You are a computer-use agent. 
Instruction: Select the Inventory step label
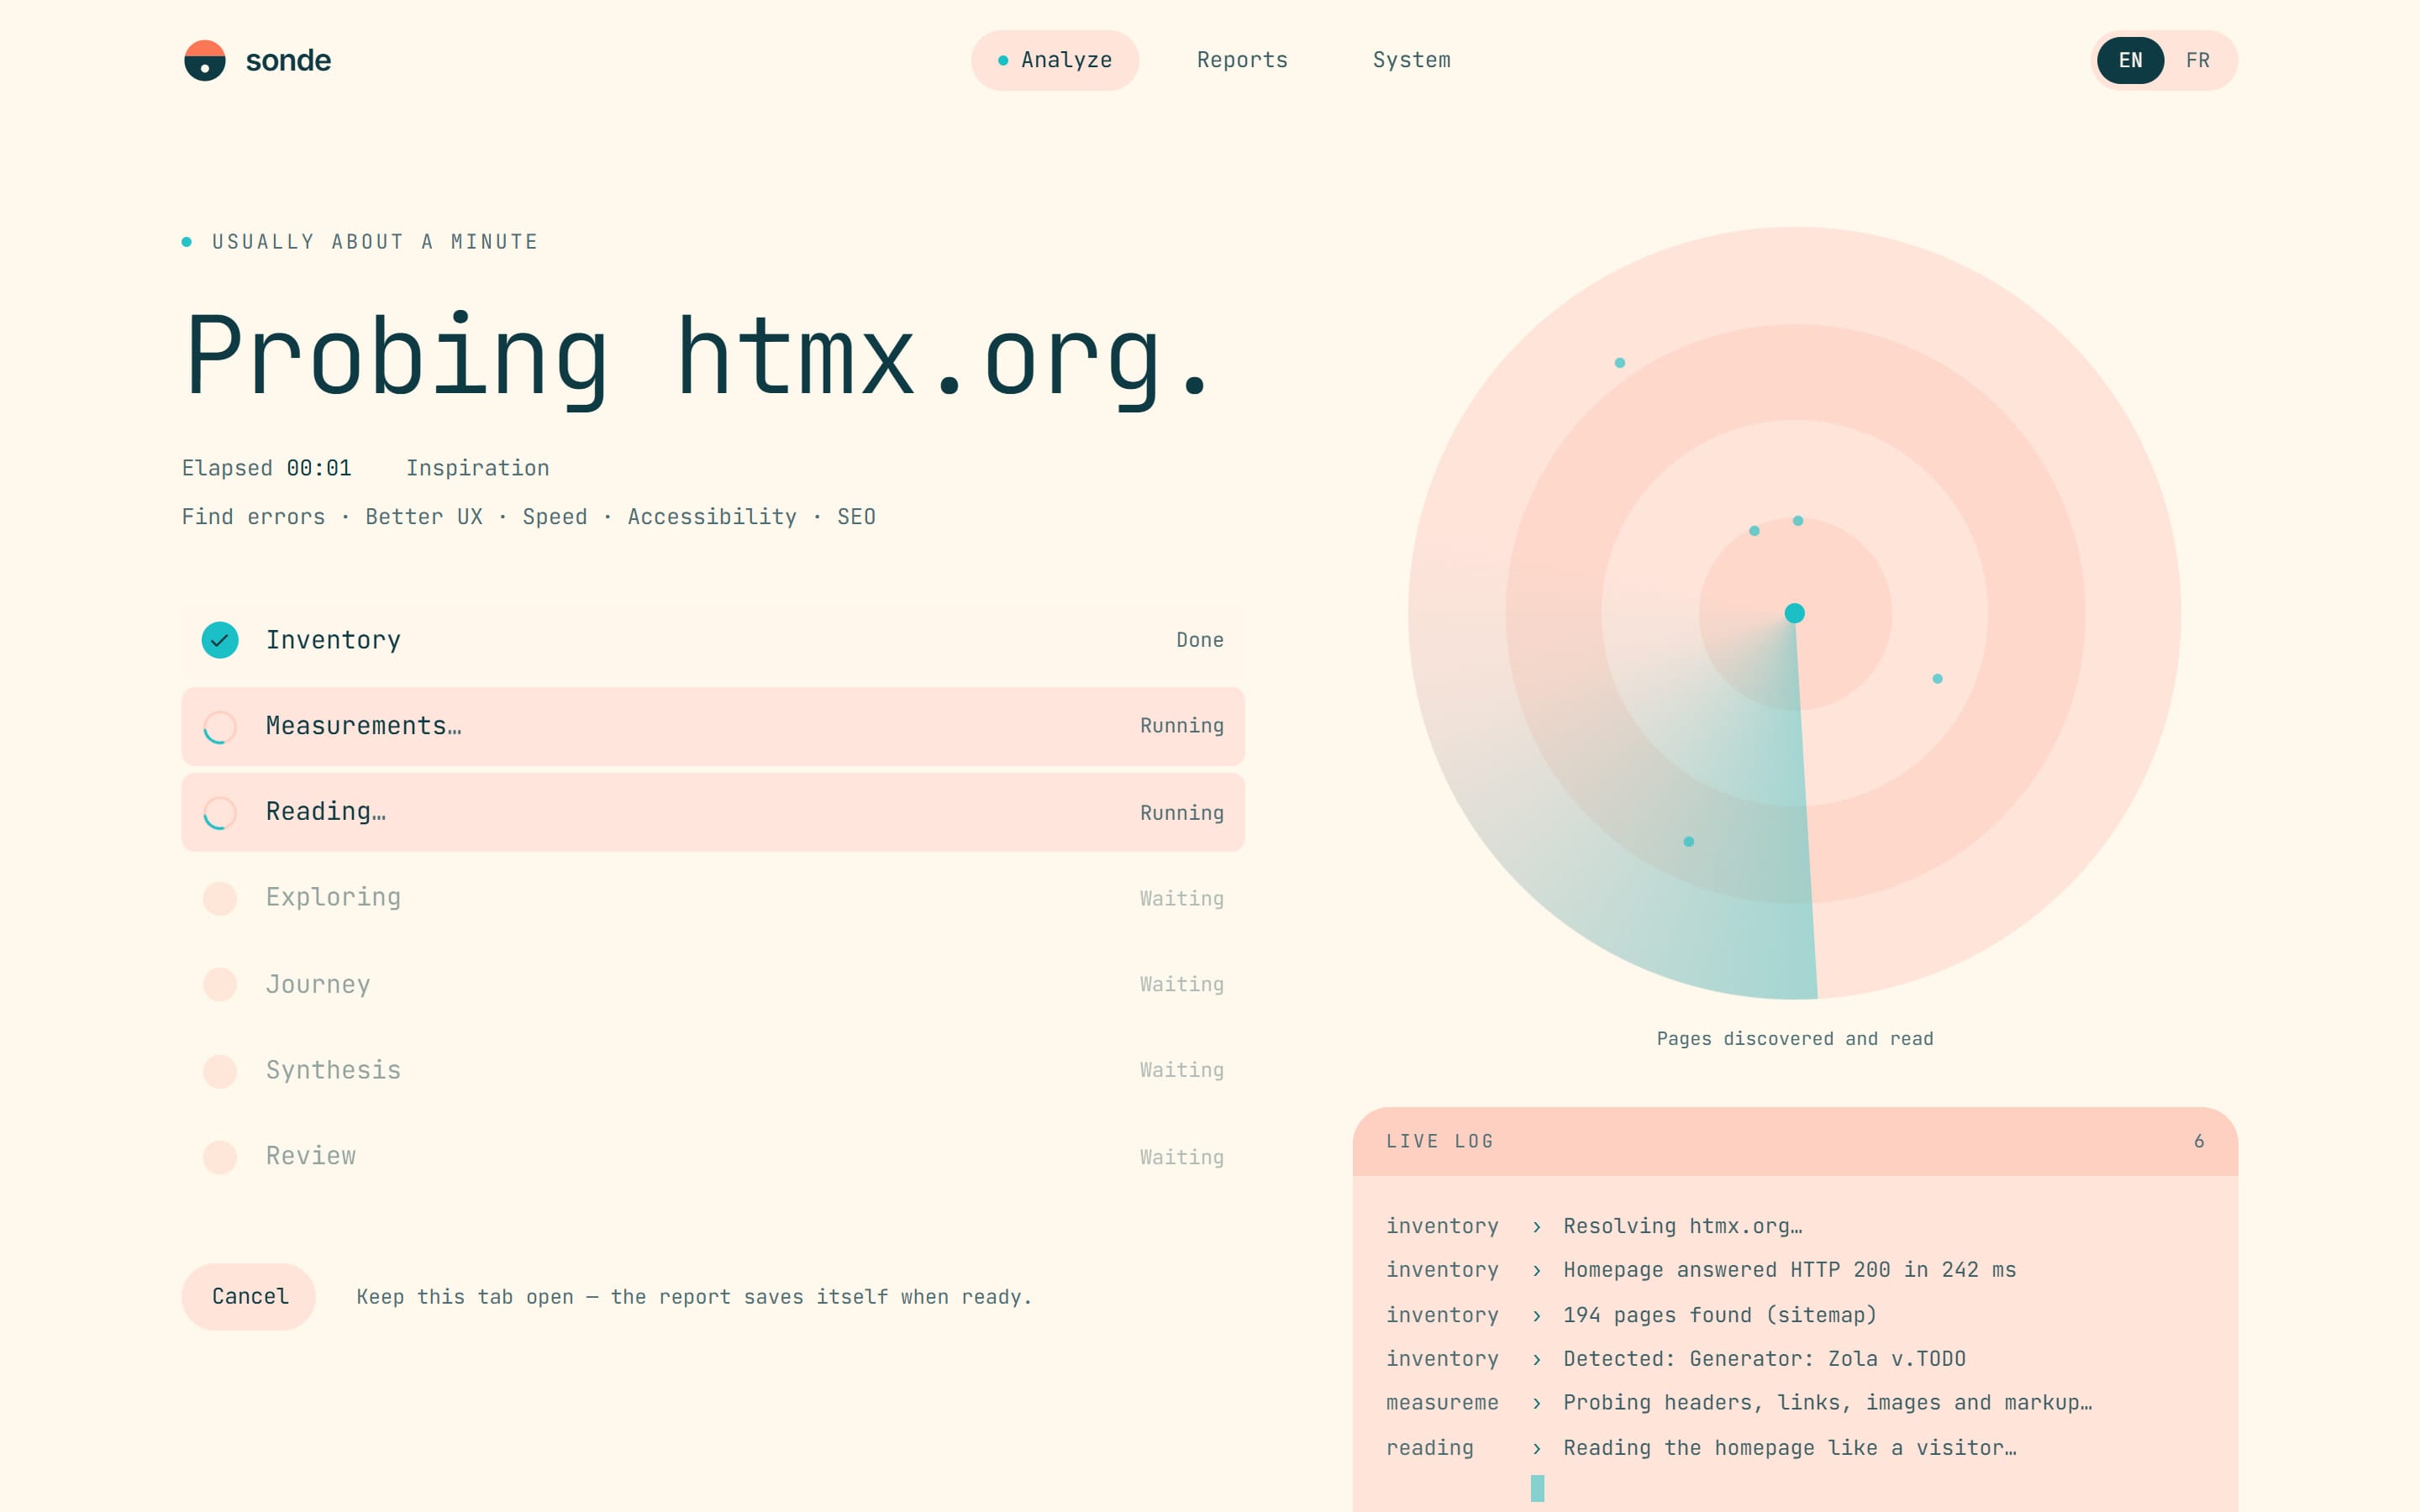coord(333,640)
